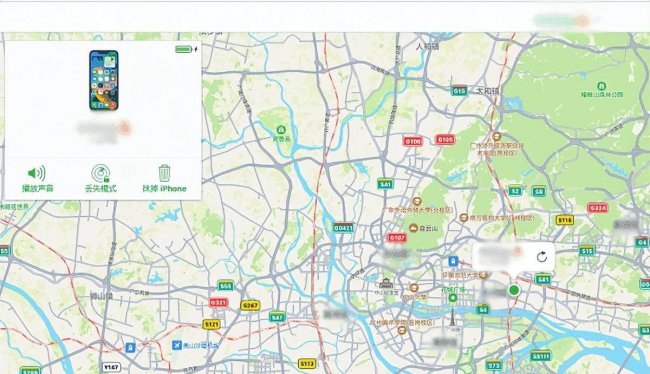
Task: Click the S81 green highway shield
Action: click(543, 279)
